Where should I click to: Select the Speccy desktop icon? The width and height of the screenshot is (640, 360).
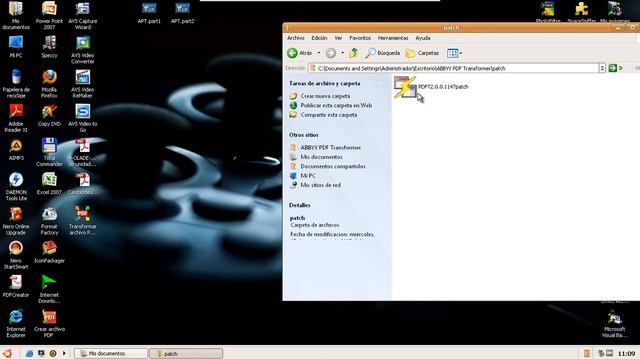tap(49, 47)
